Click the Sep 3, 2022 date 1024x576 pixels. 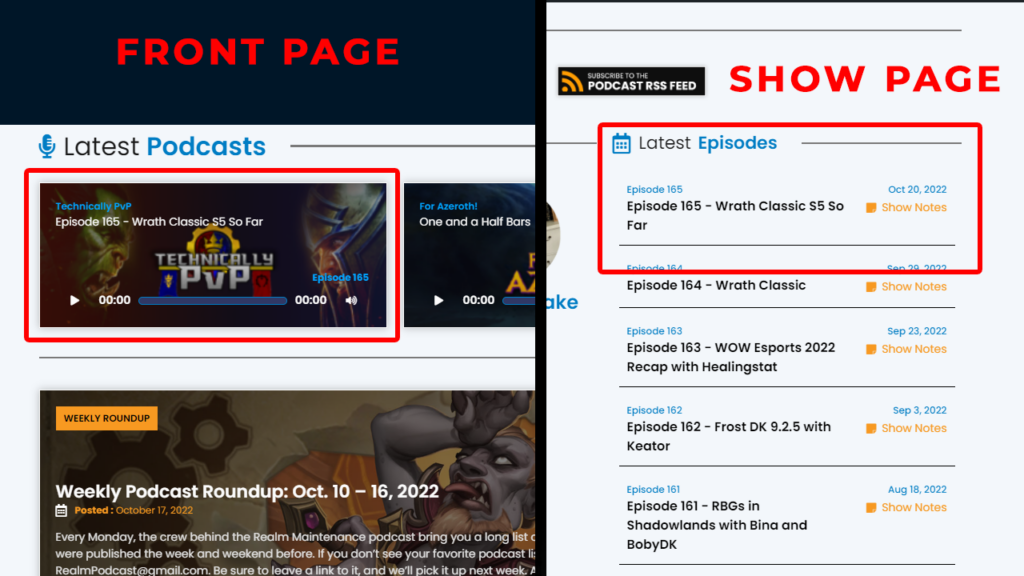(x=920, y=410)
